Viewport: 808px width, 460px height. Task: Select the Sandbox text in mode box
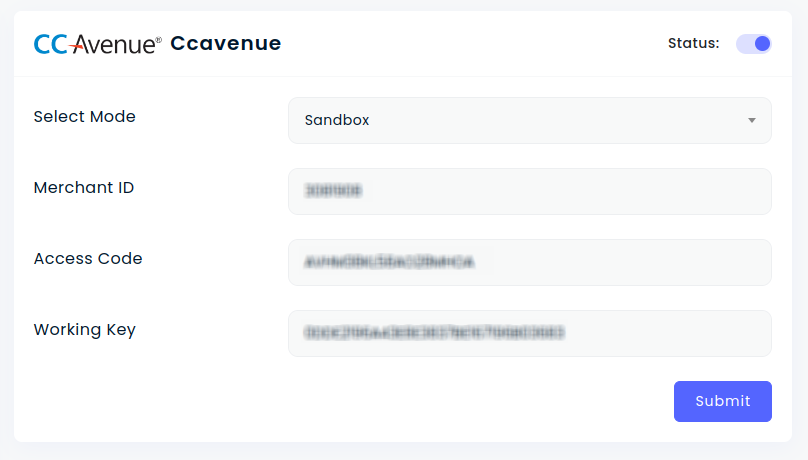click(337, 120)
